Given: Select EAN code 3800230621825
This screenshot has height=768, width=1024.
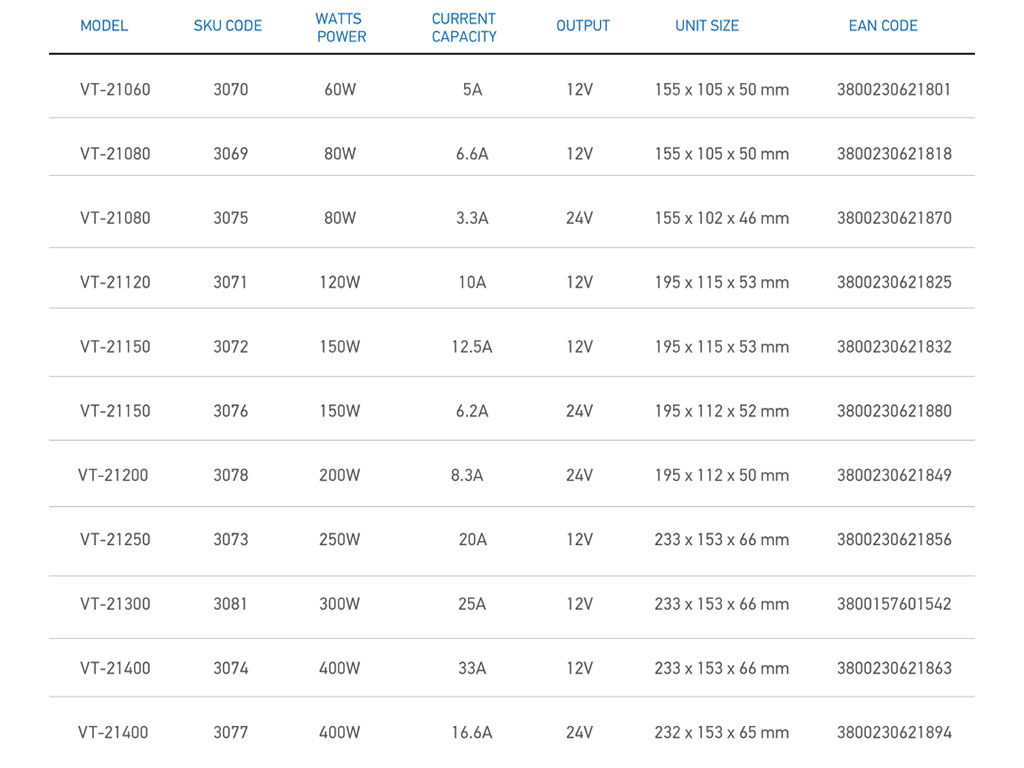Looking at the screenshot, I should [894, 282].
